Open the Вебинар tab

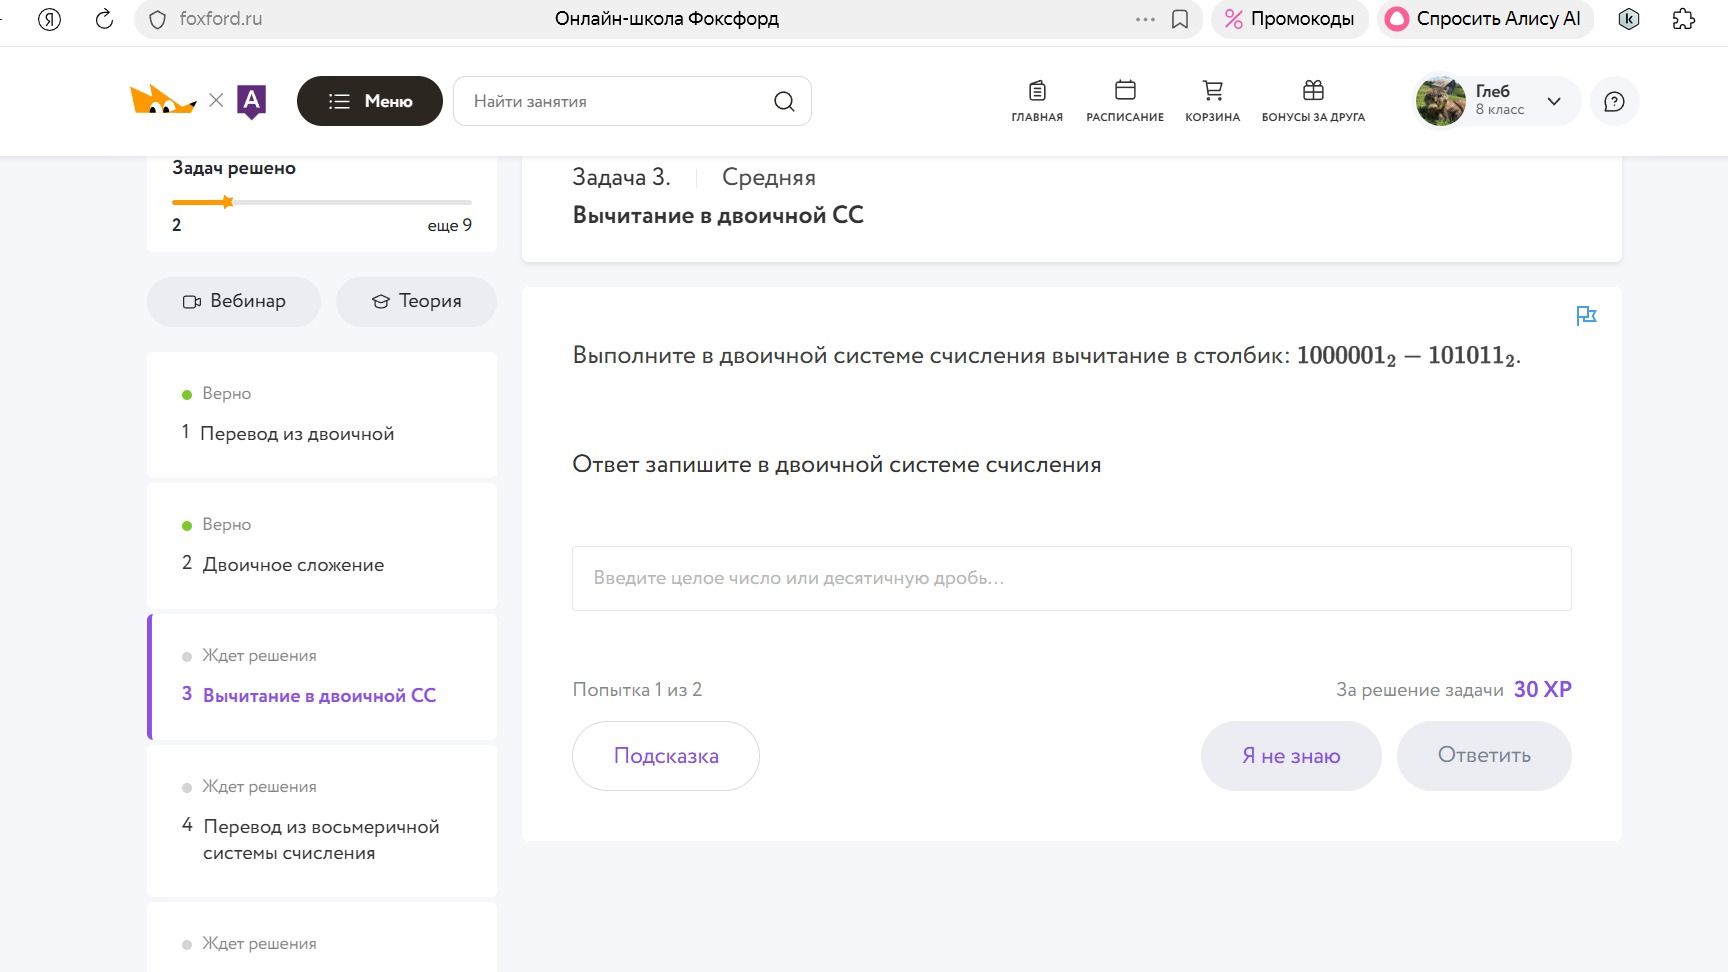point(234,301)
